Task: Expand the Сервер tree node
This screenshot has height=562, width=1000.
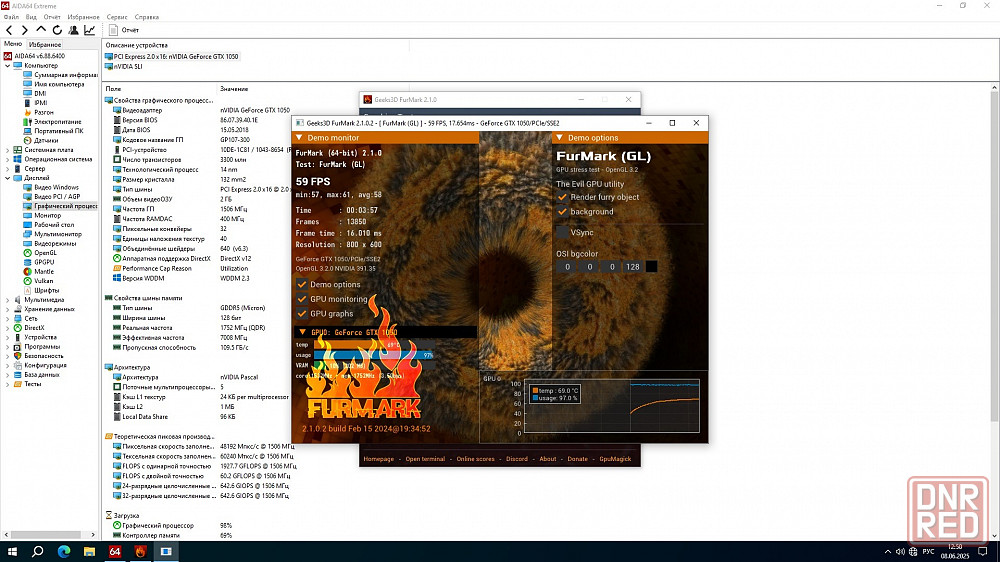Action: pyautogui.click(x=8, y=169)
